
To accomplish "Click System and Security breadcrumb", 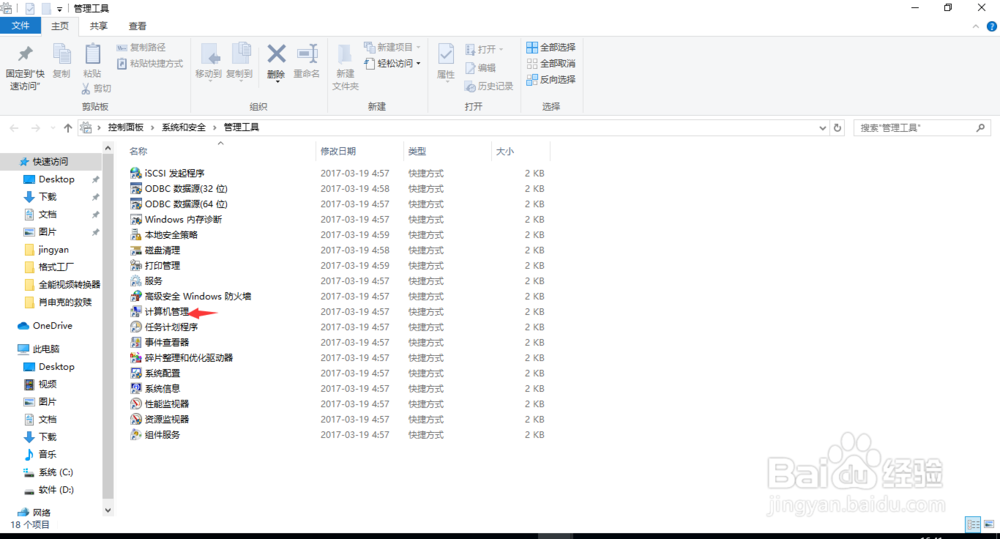I will (184, 128).
